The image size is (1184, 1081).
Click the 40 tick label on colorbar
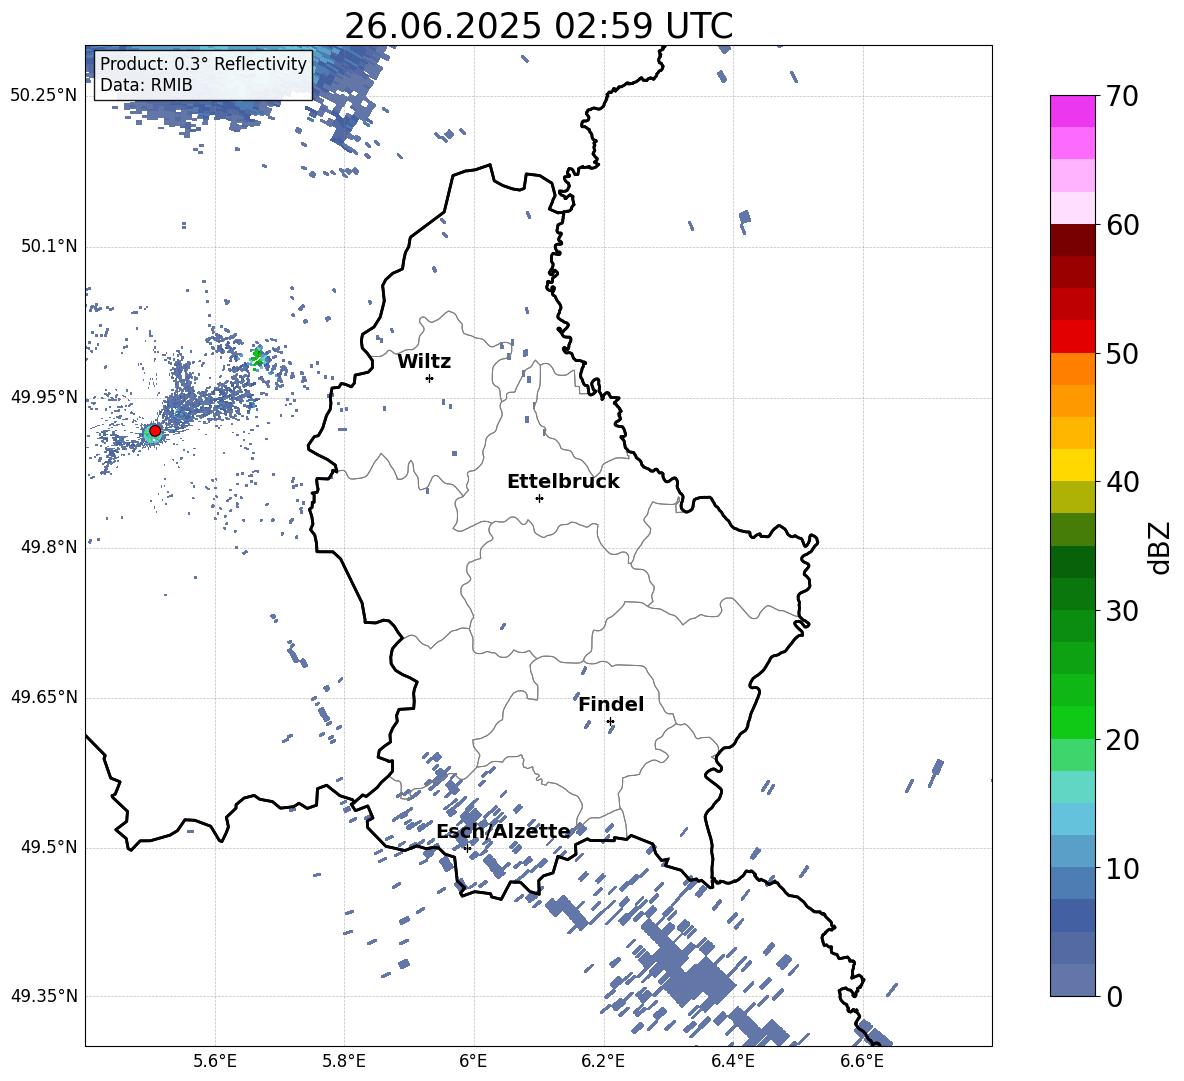[1122, 482]
